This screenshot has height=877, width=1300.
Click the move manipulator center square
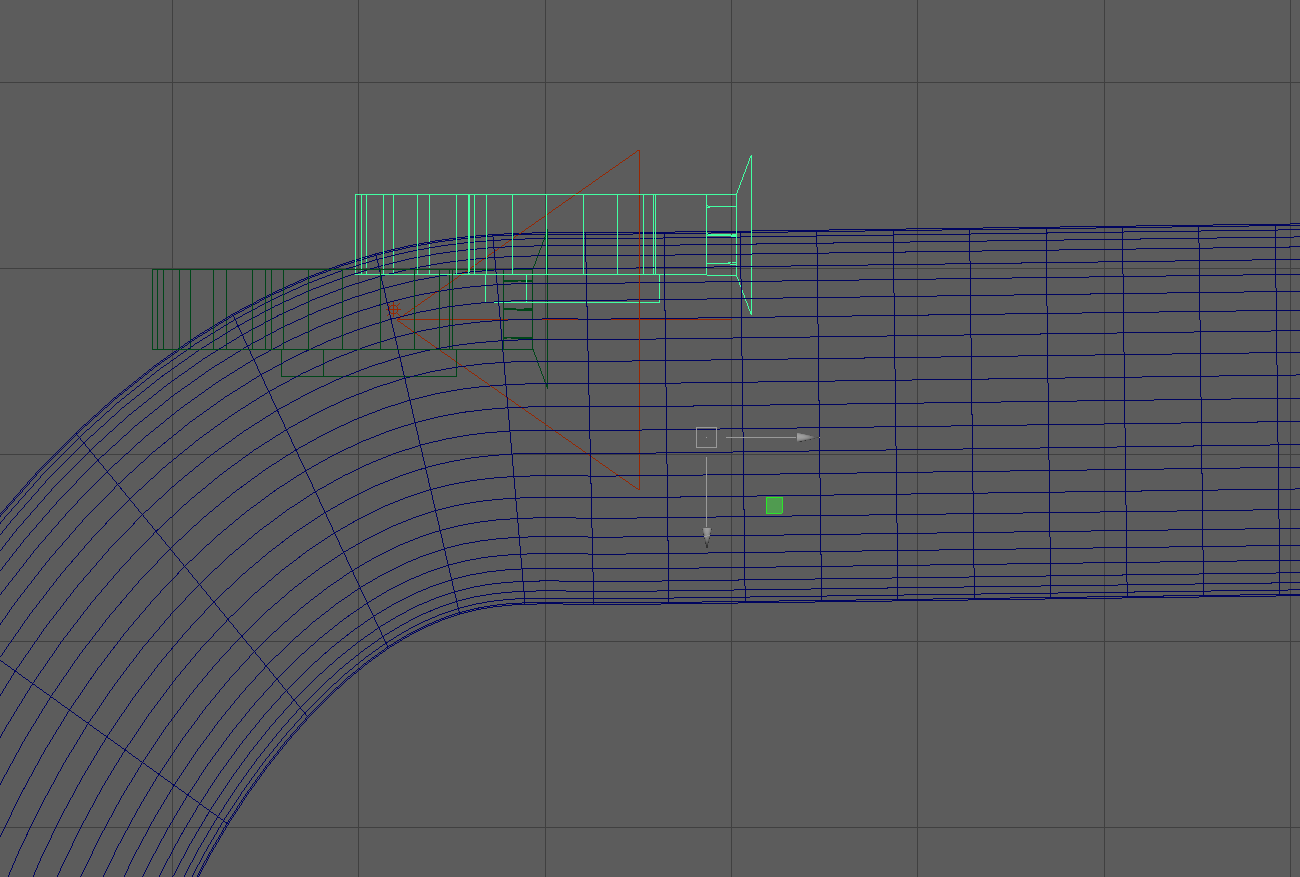(706, 437)
